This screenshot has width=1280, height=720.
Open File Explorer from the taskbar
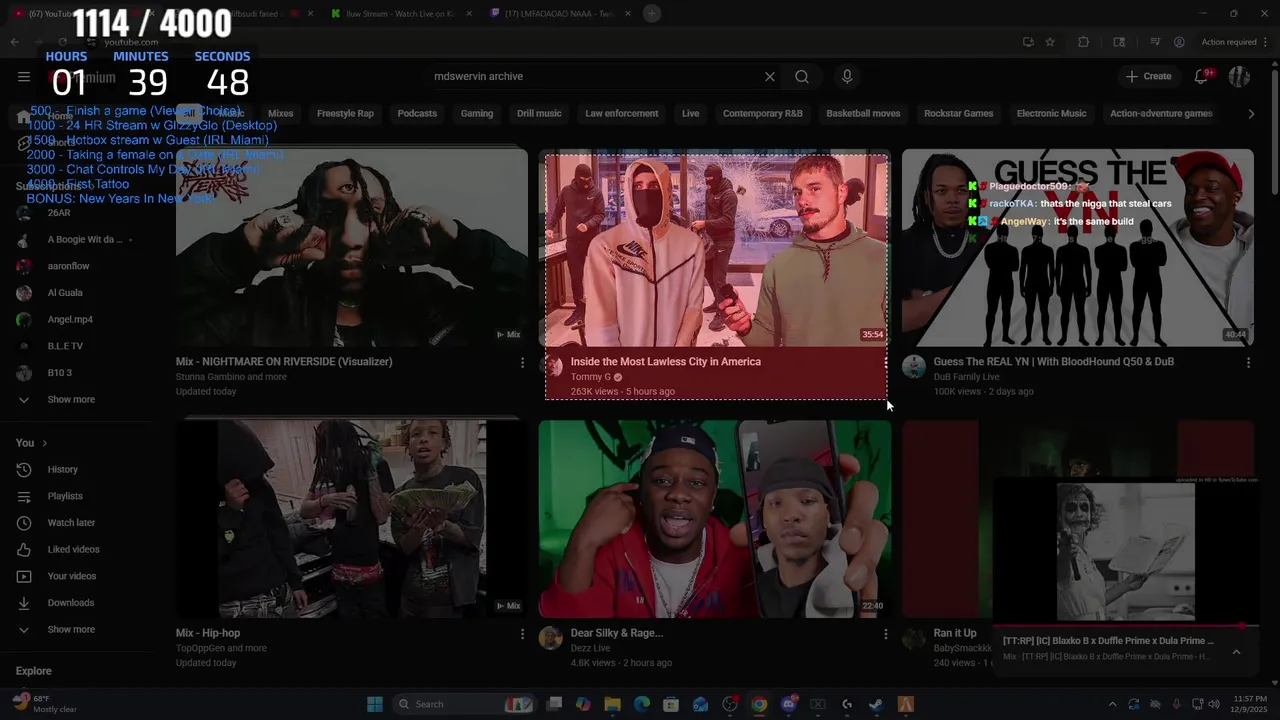[x=613, y=704]
